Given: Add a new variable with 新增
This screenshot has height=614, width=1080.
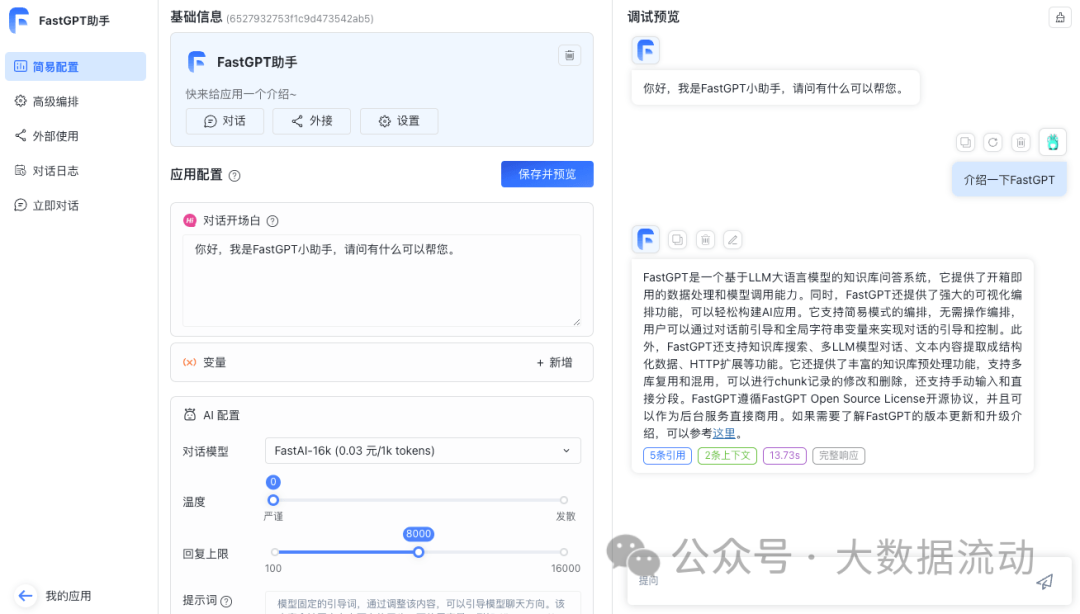Looking at the screenshot, I should click(x=554, y=362).
